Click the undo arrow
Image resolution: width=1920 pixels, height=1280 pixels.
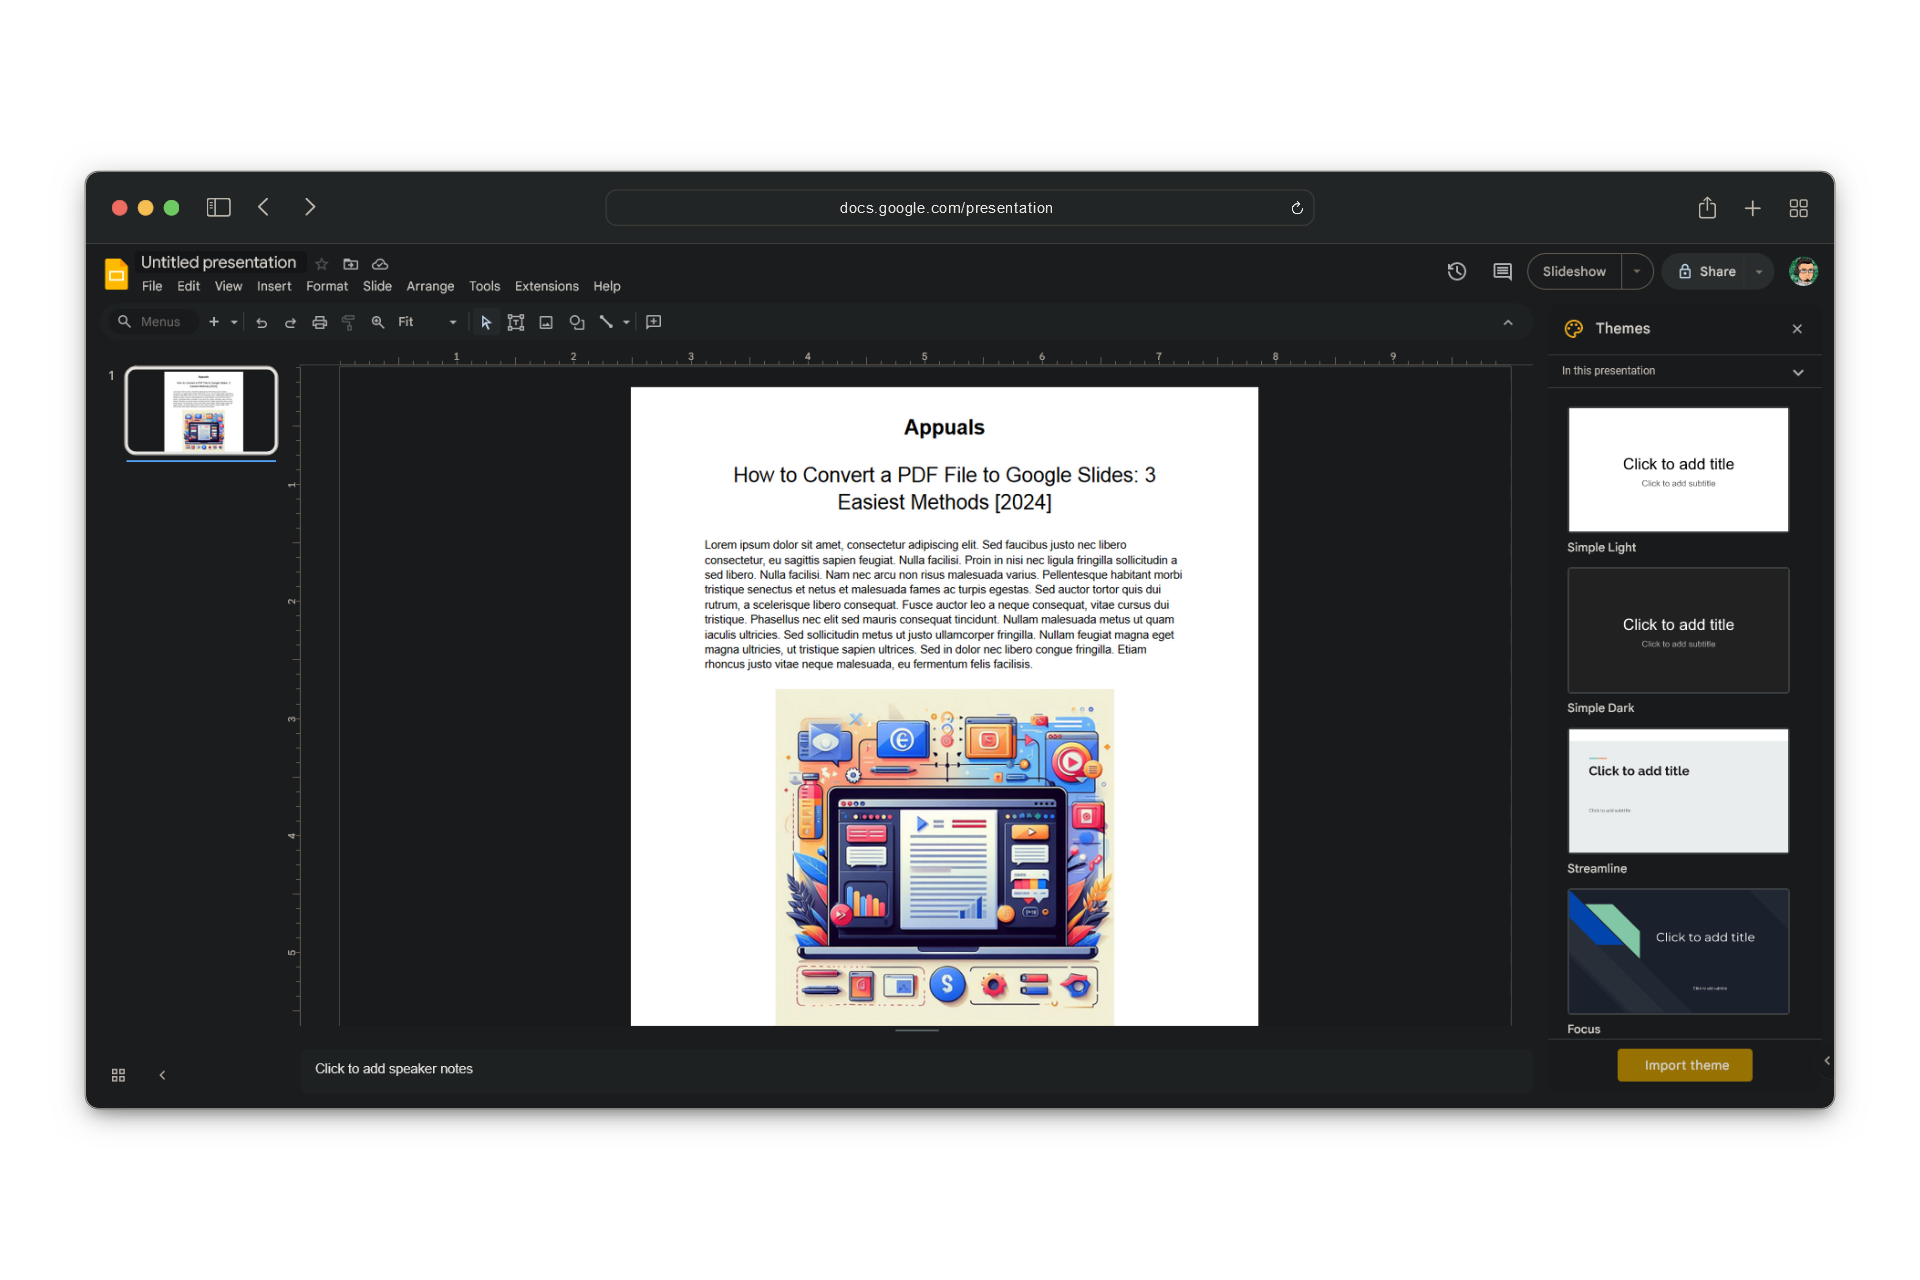click(261, 322)
